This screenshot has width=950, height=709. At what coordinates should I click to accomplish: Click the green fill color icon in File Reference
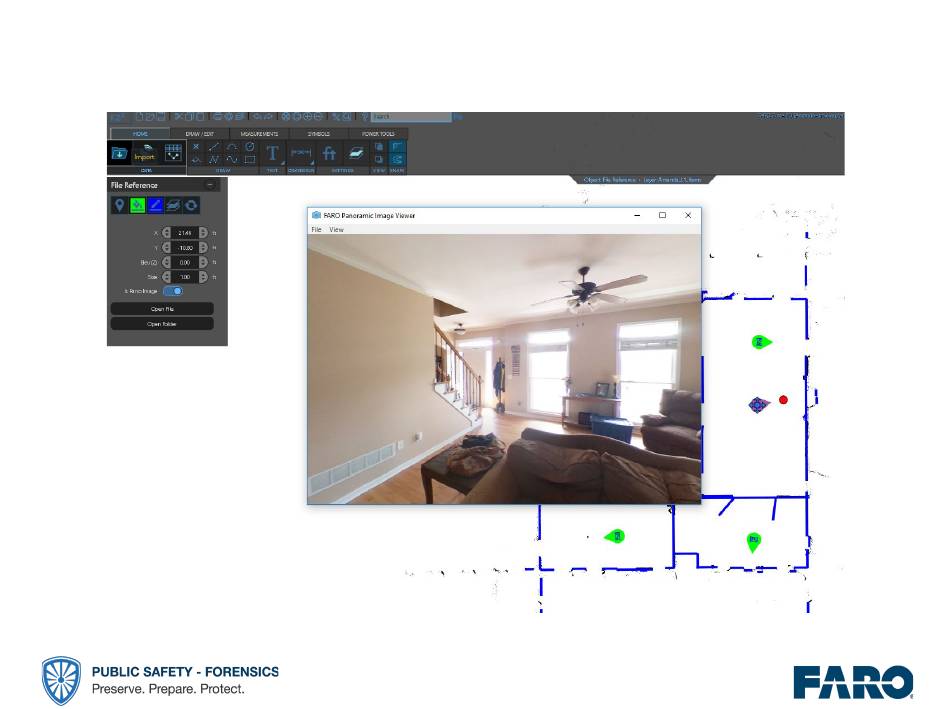click(138, 205)
